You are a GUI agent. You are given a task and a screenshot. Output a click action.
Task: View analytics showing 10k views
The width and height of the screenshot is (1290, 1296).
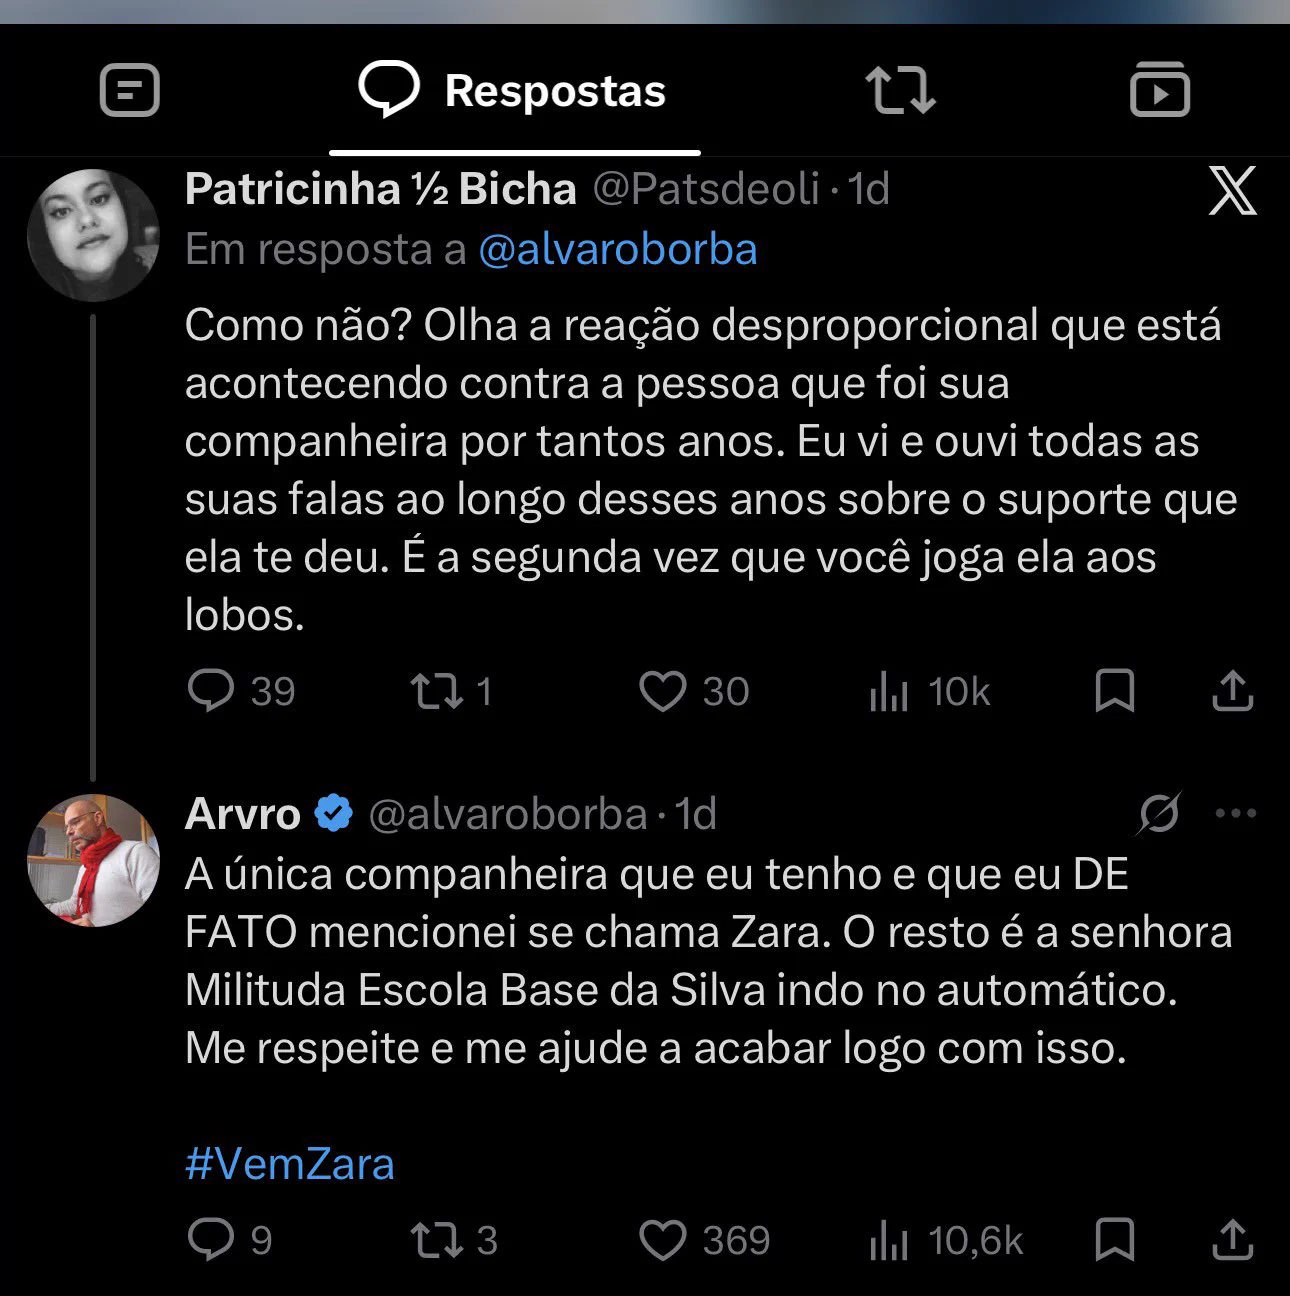click(929, 692)
